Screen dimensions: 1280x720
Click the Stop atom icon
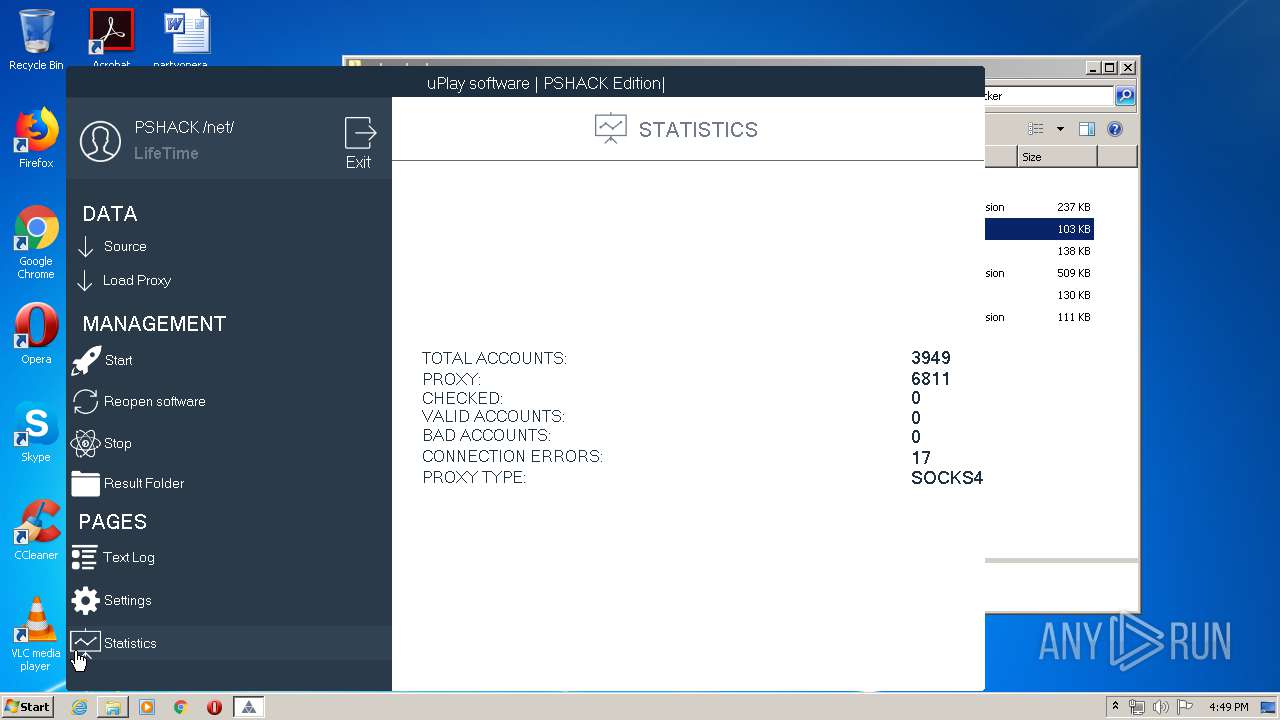(x=85, y=443)
